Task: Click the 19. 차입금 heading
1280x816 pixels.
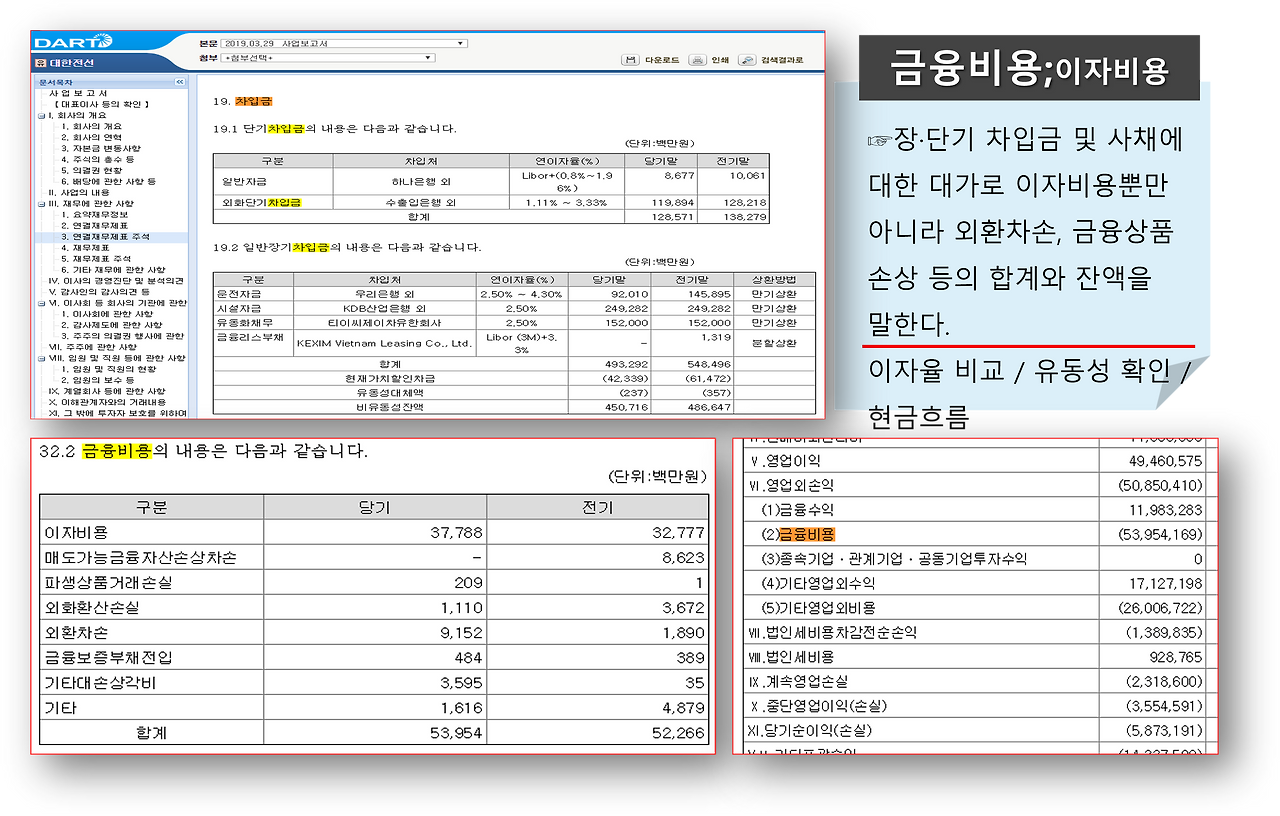Action: coord(243,101)
